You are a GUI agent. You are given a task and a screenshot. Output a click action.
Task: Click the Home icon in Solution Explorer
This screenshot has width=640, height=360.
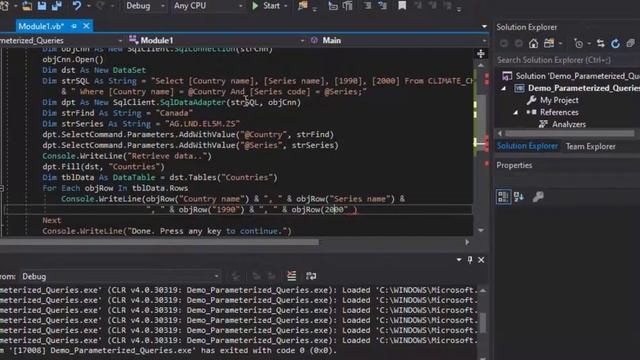533,43
